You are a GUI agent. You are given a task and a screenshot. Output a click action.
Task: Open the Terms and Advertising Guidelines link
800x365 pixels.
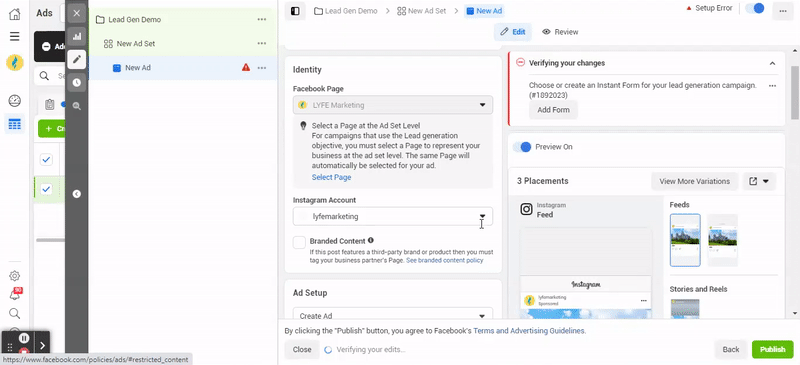pyautogui.click(x=529, y=331)
